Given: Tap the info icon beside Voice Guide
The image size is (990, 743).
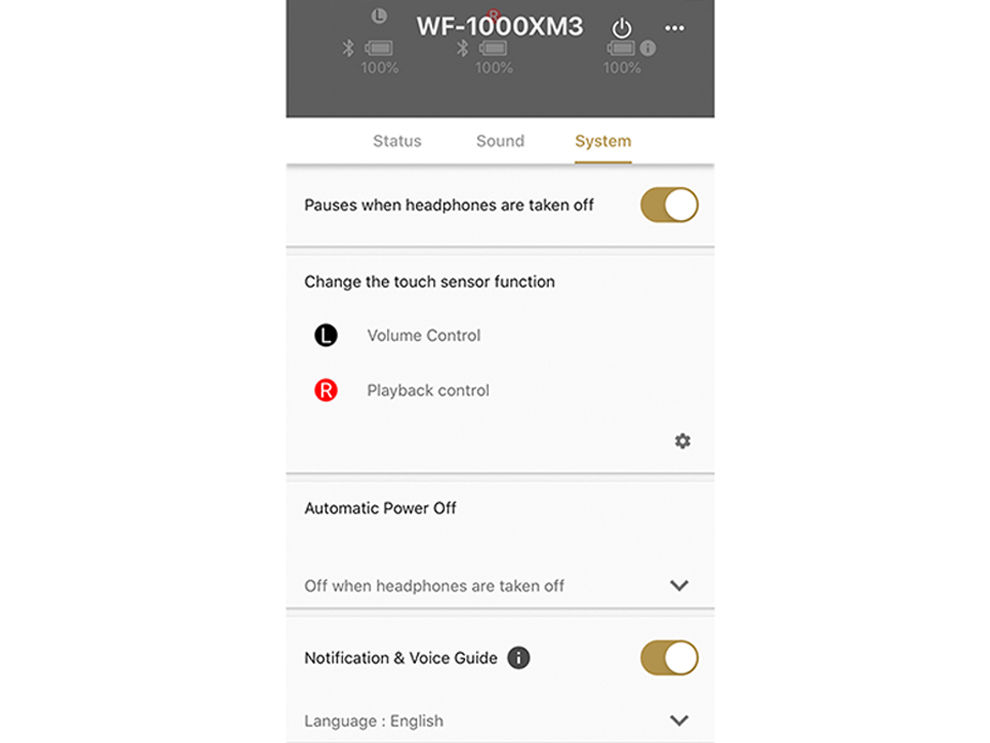Looking at the screenshot, I should [x=518, y=658].
